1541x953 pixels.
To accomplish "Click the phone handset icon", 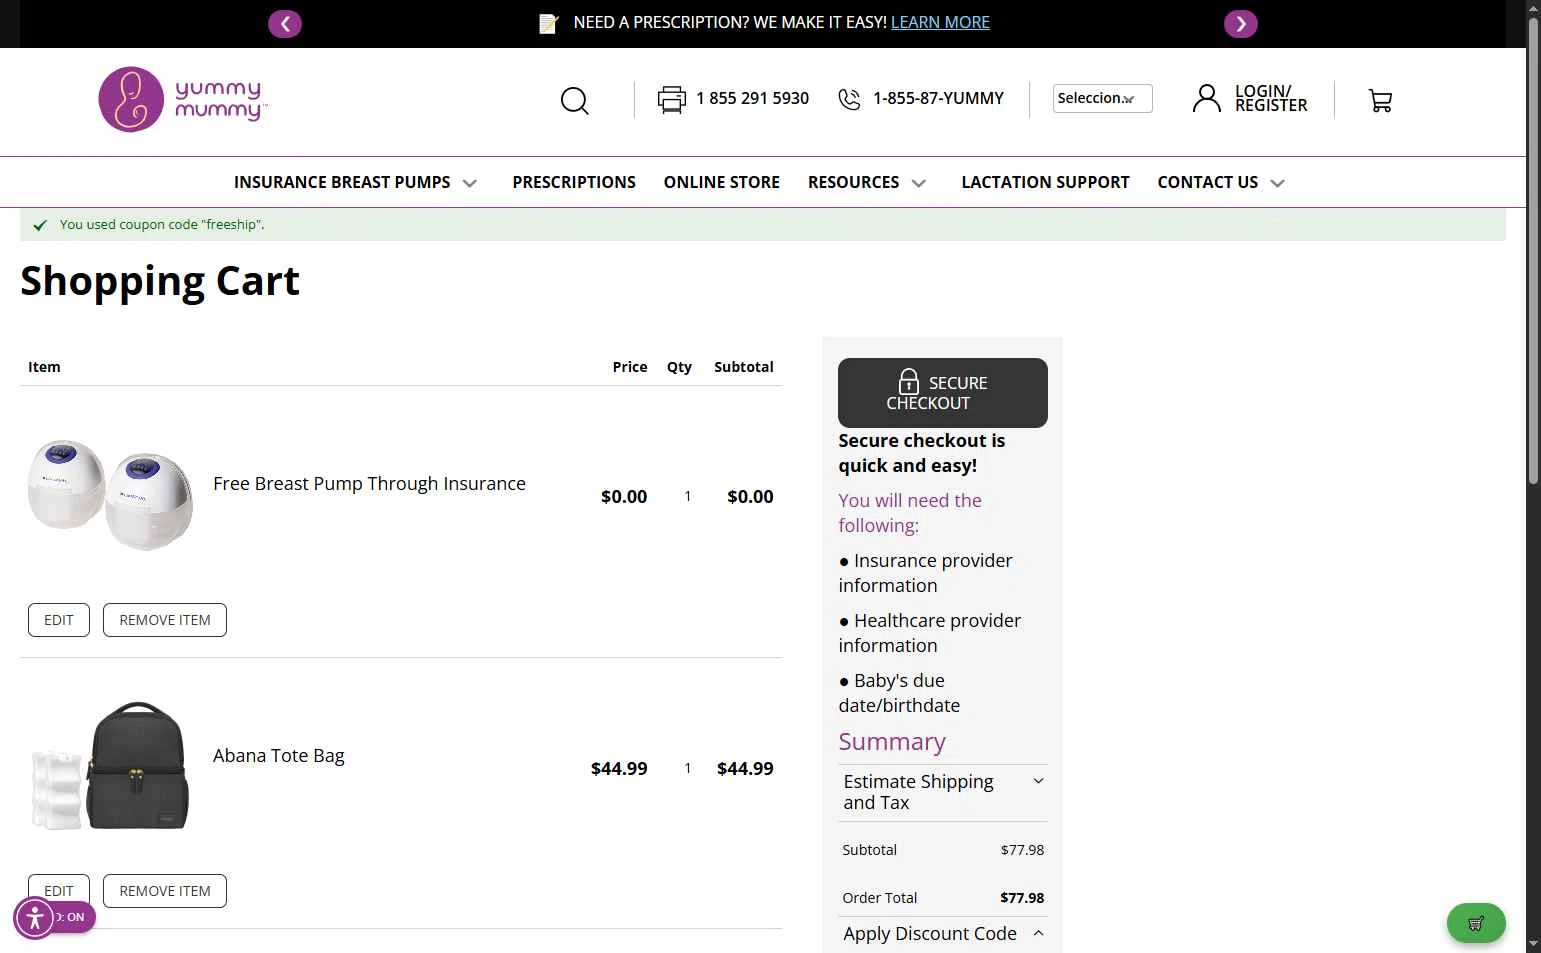I will point(849,99).
